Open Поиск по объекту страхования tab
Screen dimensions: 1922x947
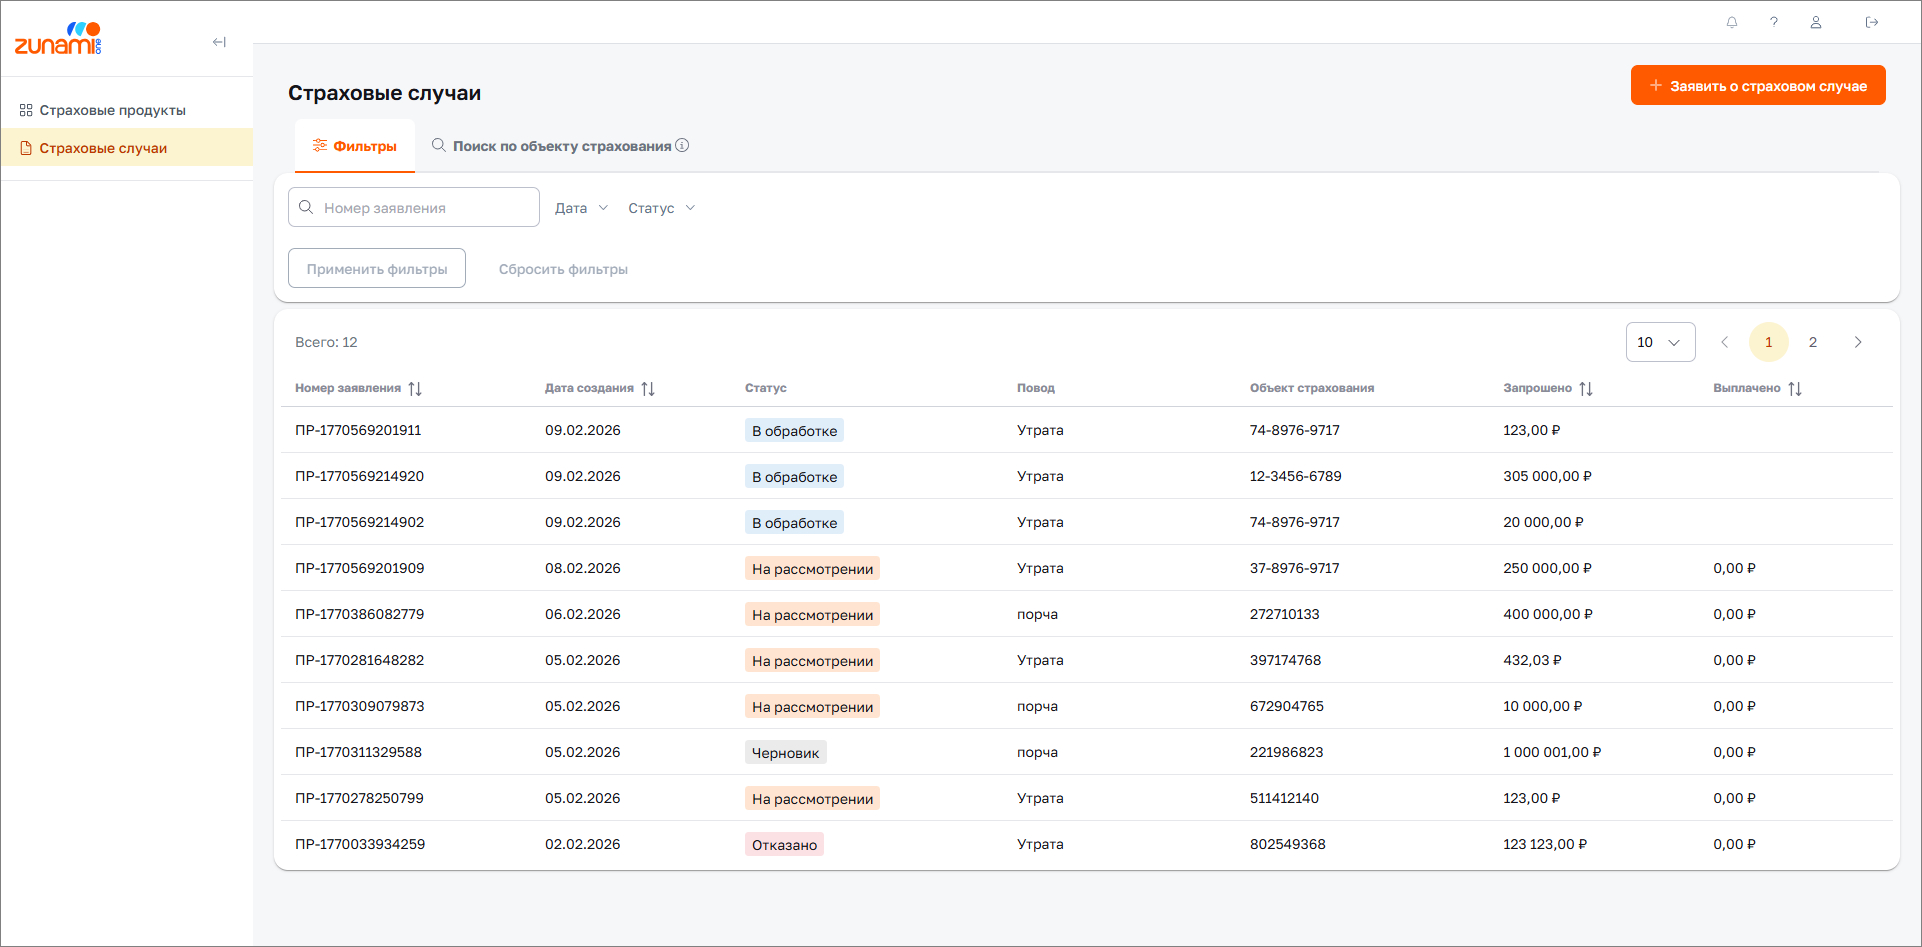pos(552,146)
